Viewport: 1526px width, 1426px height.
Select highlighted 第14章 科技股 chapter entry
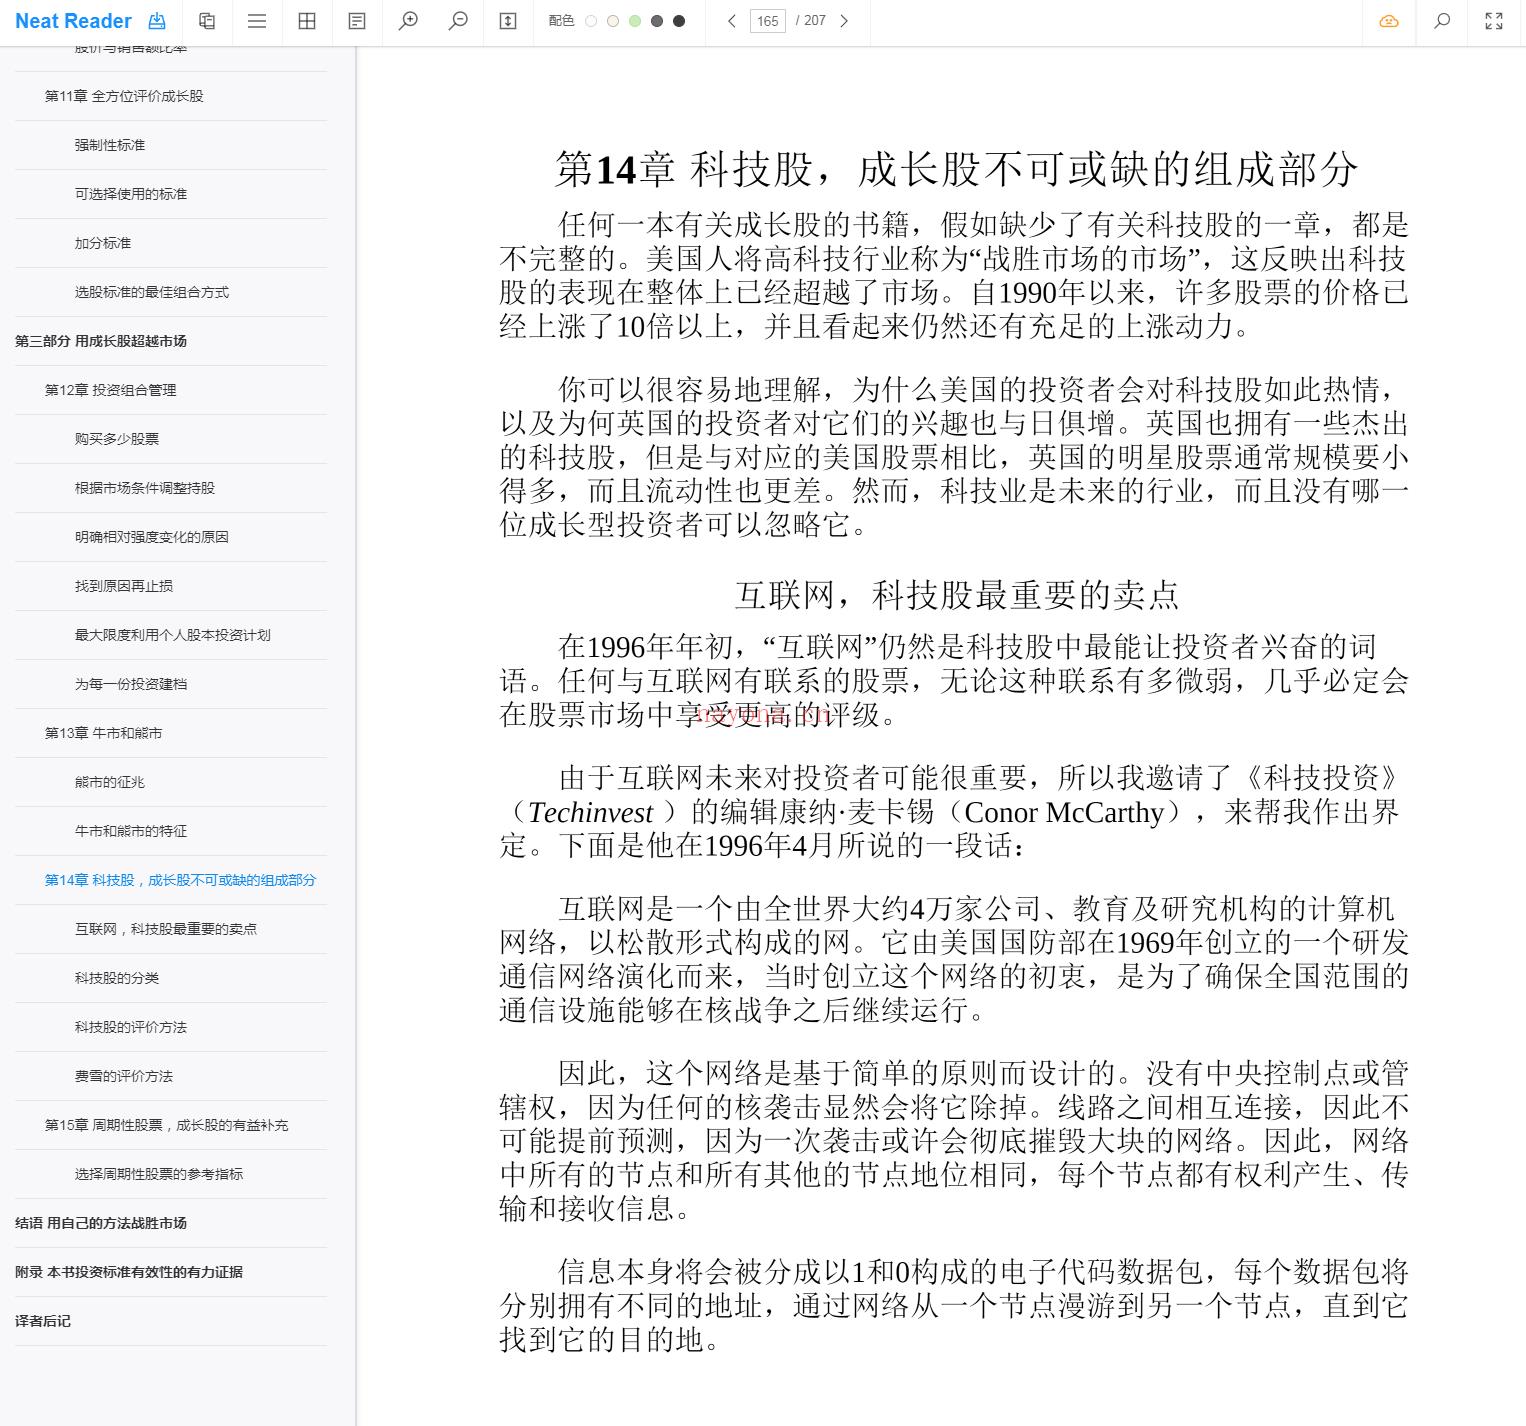coord(180,880)
